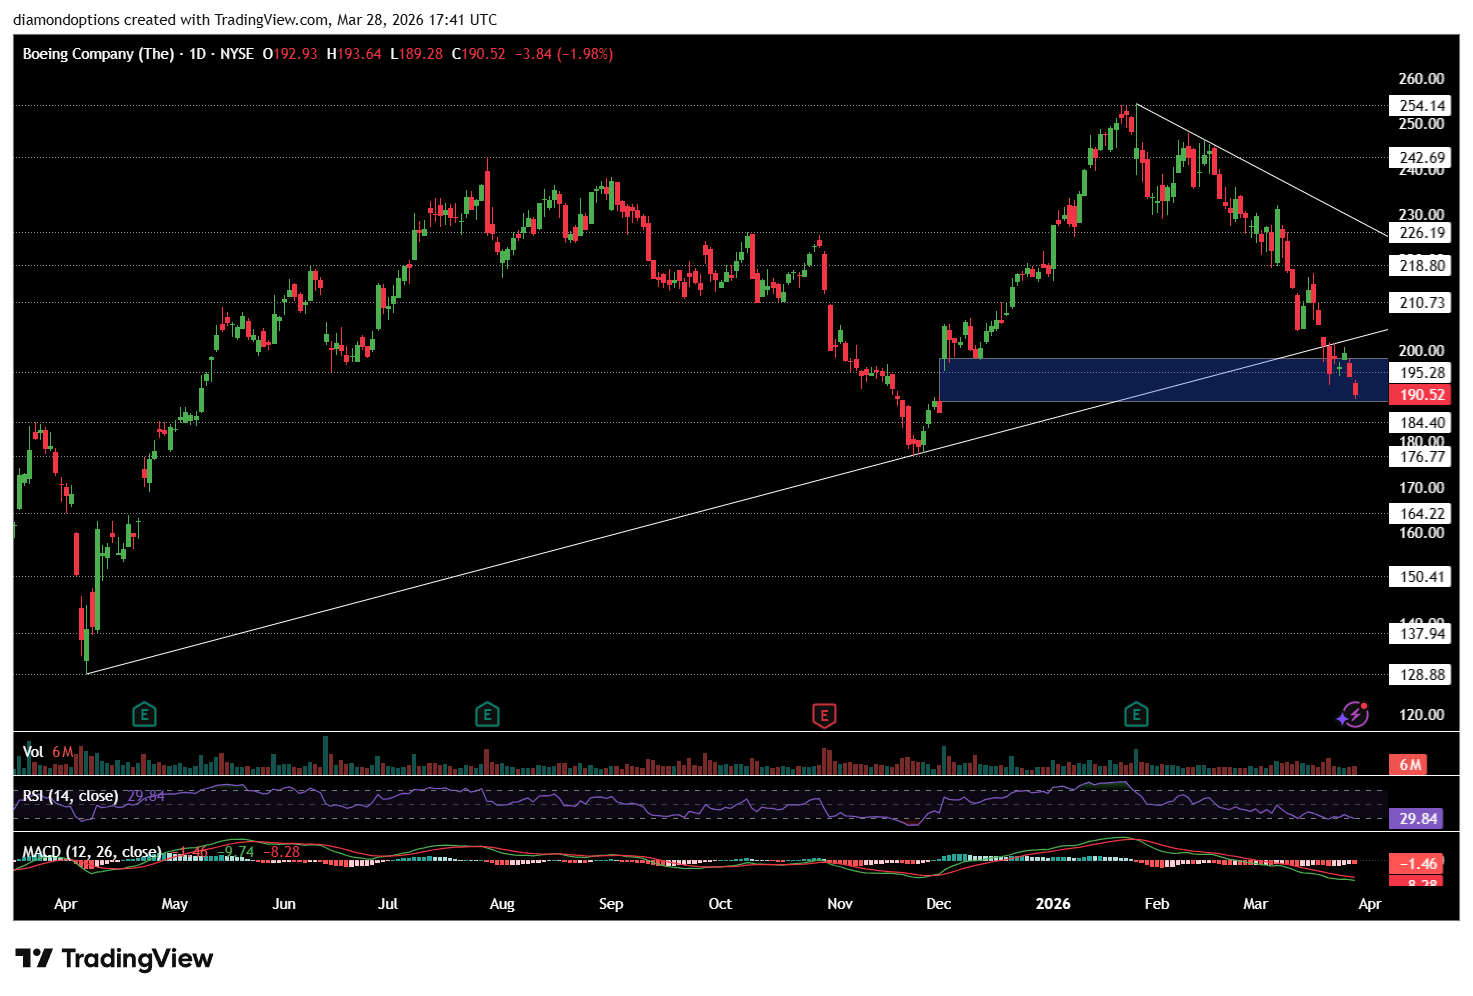Select the high value H193.64
1473x996 pixels.
354,54
